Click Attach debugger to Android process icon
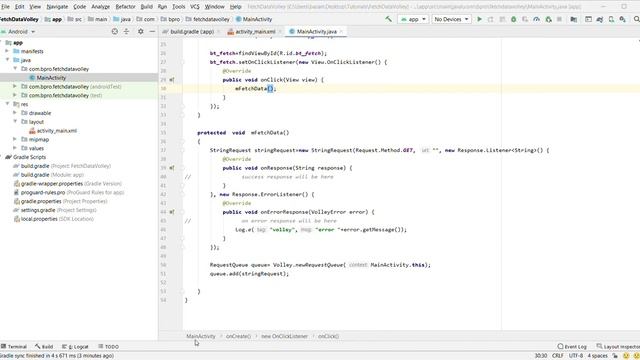Image resolution: width=640 pixels, height=360 pixels. click(x=548, y=19)
